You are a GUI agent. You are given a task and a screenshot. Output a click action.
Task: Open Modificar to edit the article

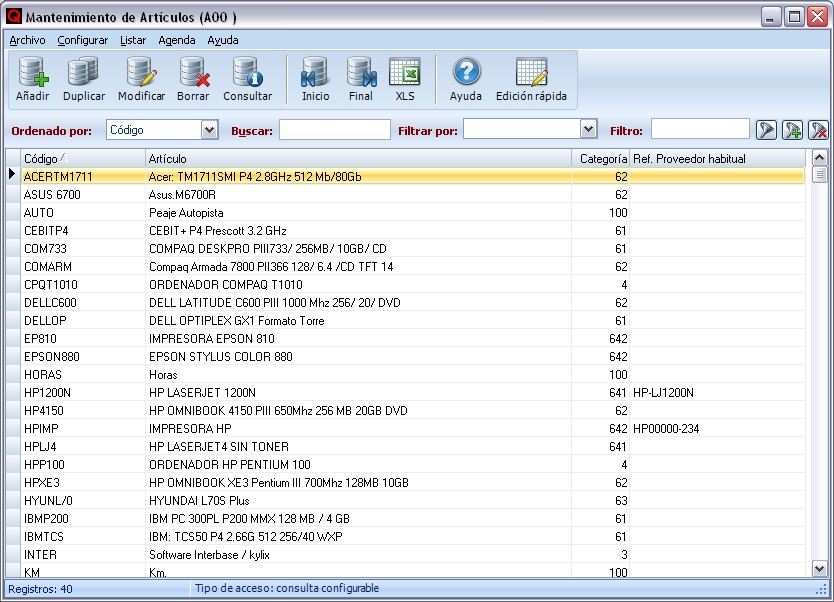tap(141, 72)
